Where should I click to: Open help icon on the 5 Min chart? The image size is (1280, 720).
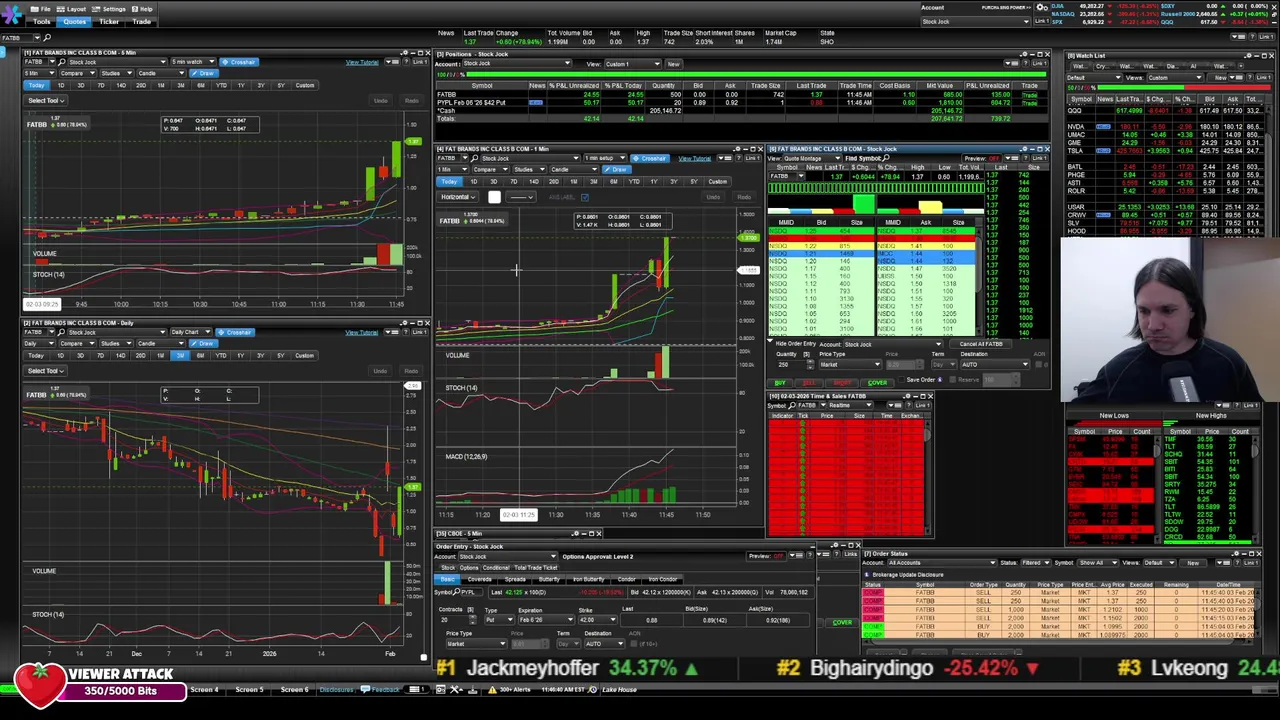point(404,62)
